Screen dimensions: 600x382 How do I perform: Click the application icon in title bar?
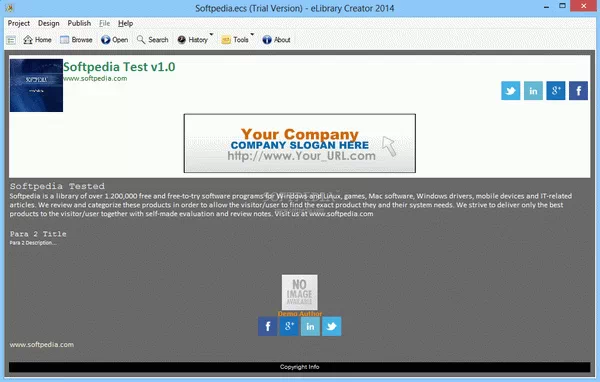click(x=10, y=8)
